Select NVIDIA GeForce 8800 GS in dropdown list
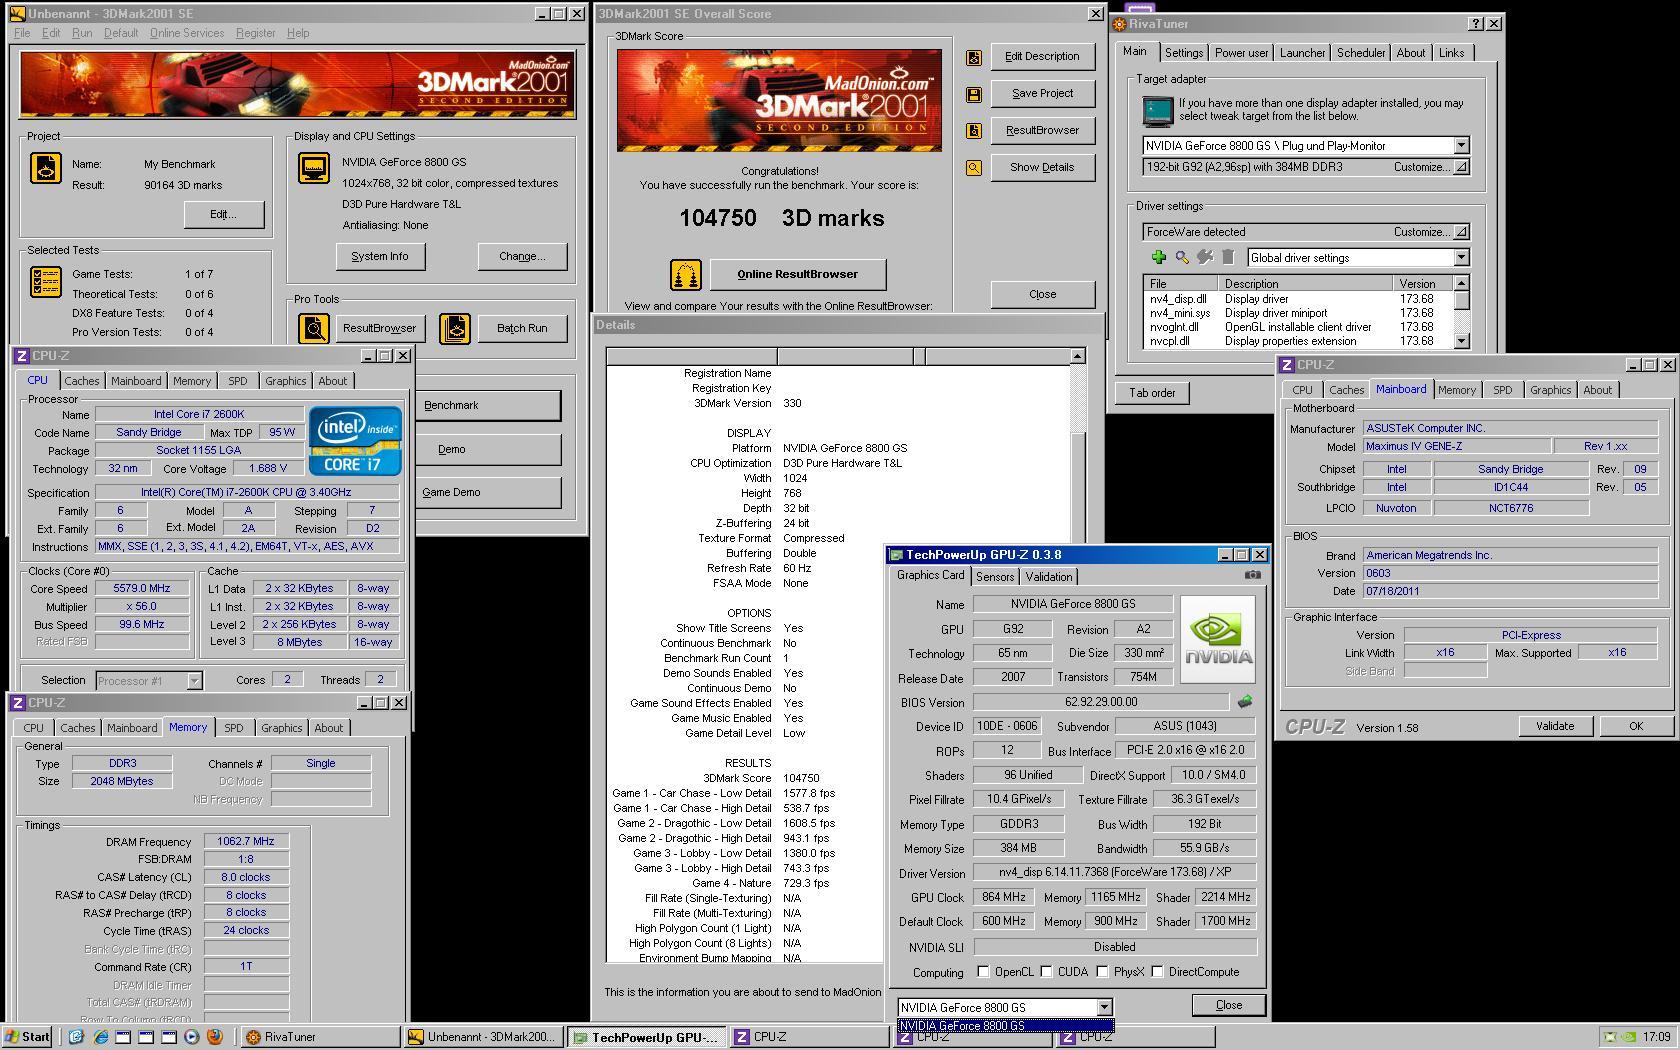Viewport: 1680px width, 1050px height. tap(1005, 1026)
